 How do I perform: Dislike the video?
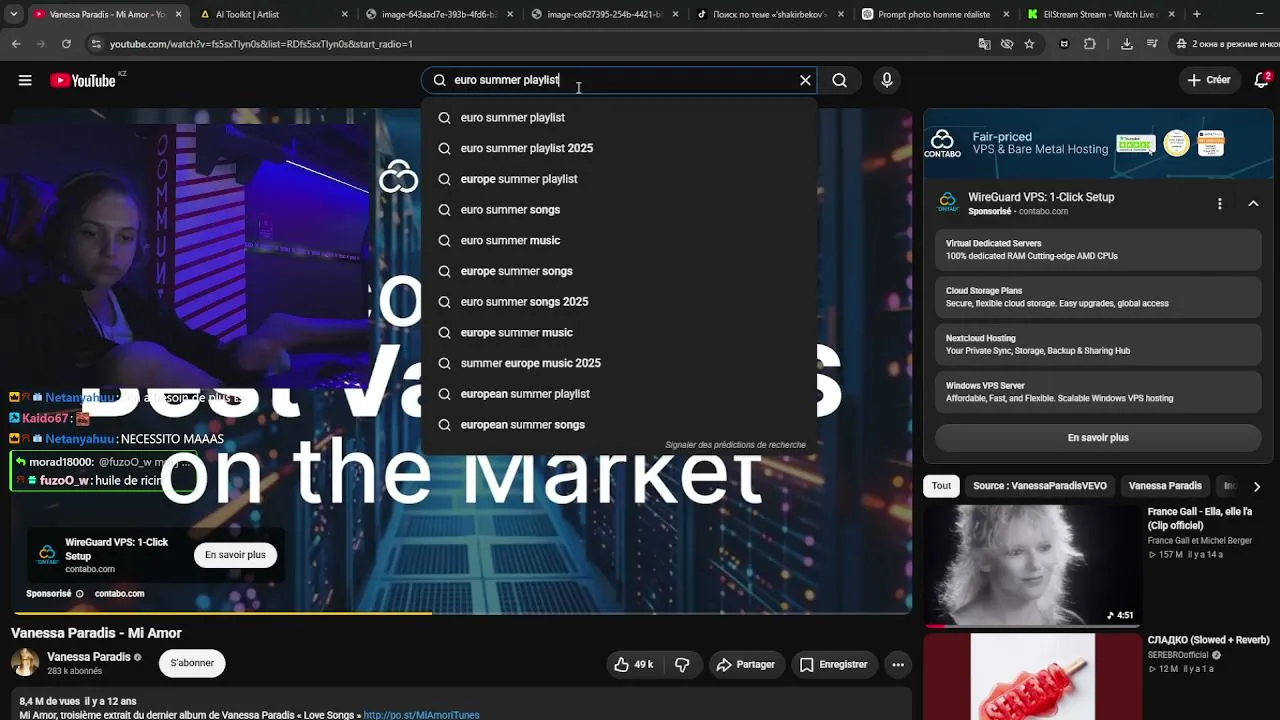click(x=683, y=664)
